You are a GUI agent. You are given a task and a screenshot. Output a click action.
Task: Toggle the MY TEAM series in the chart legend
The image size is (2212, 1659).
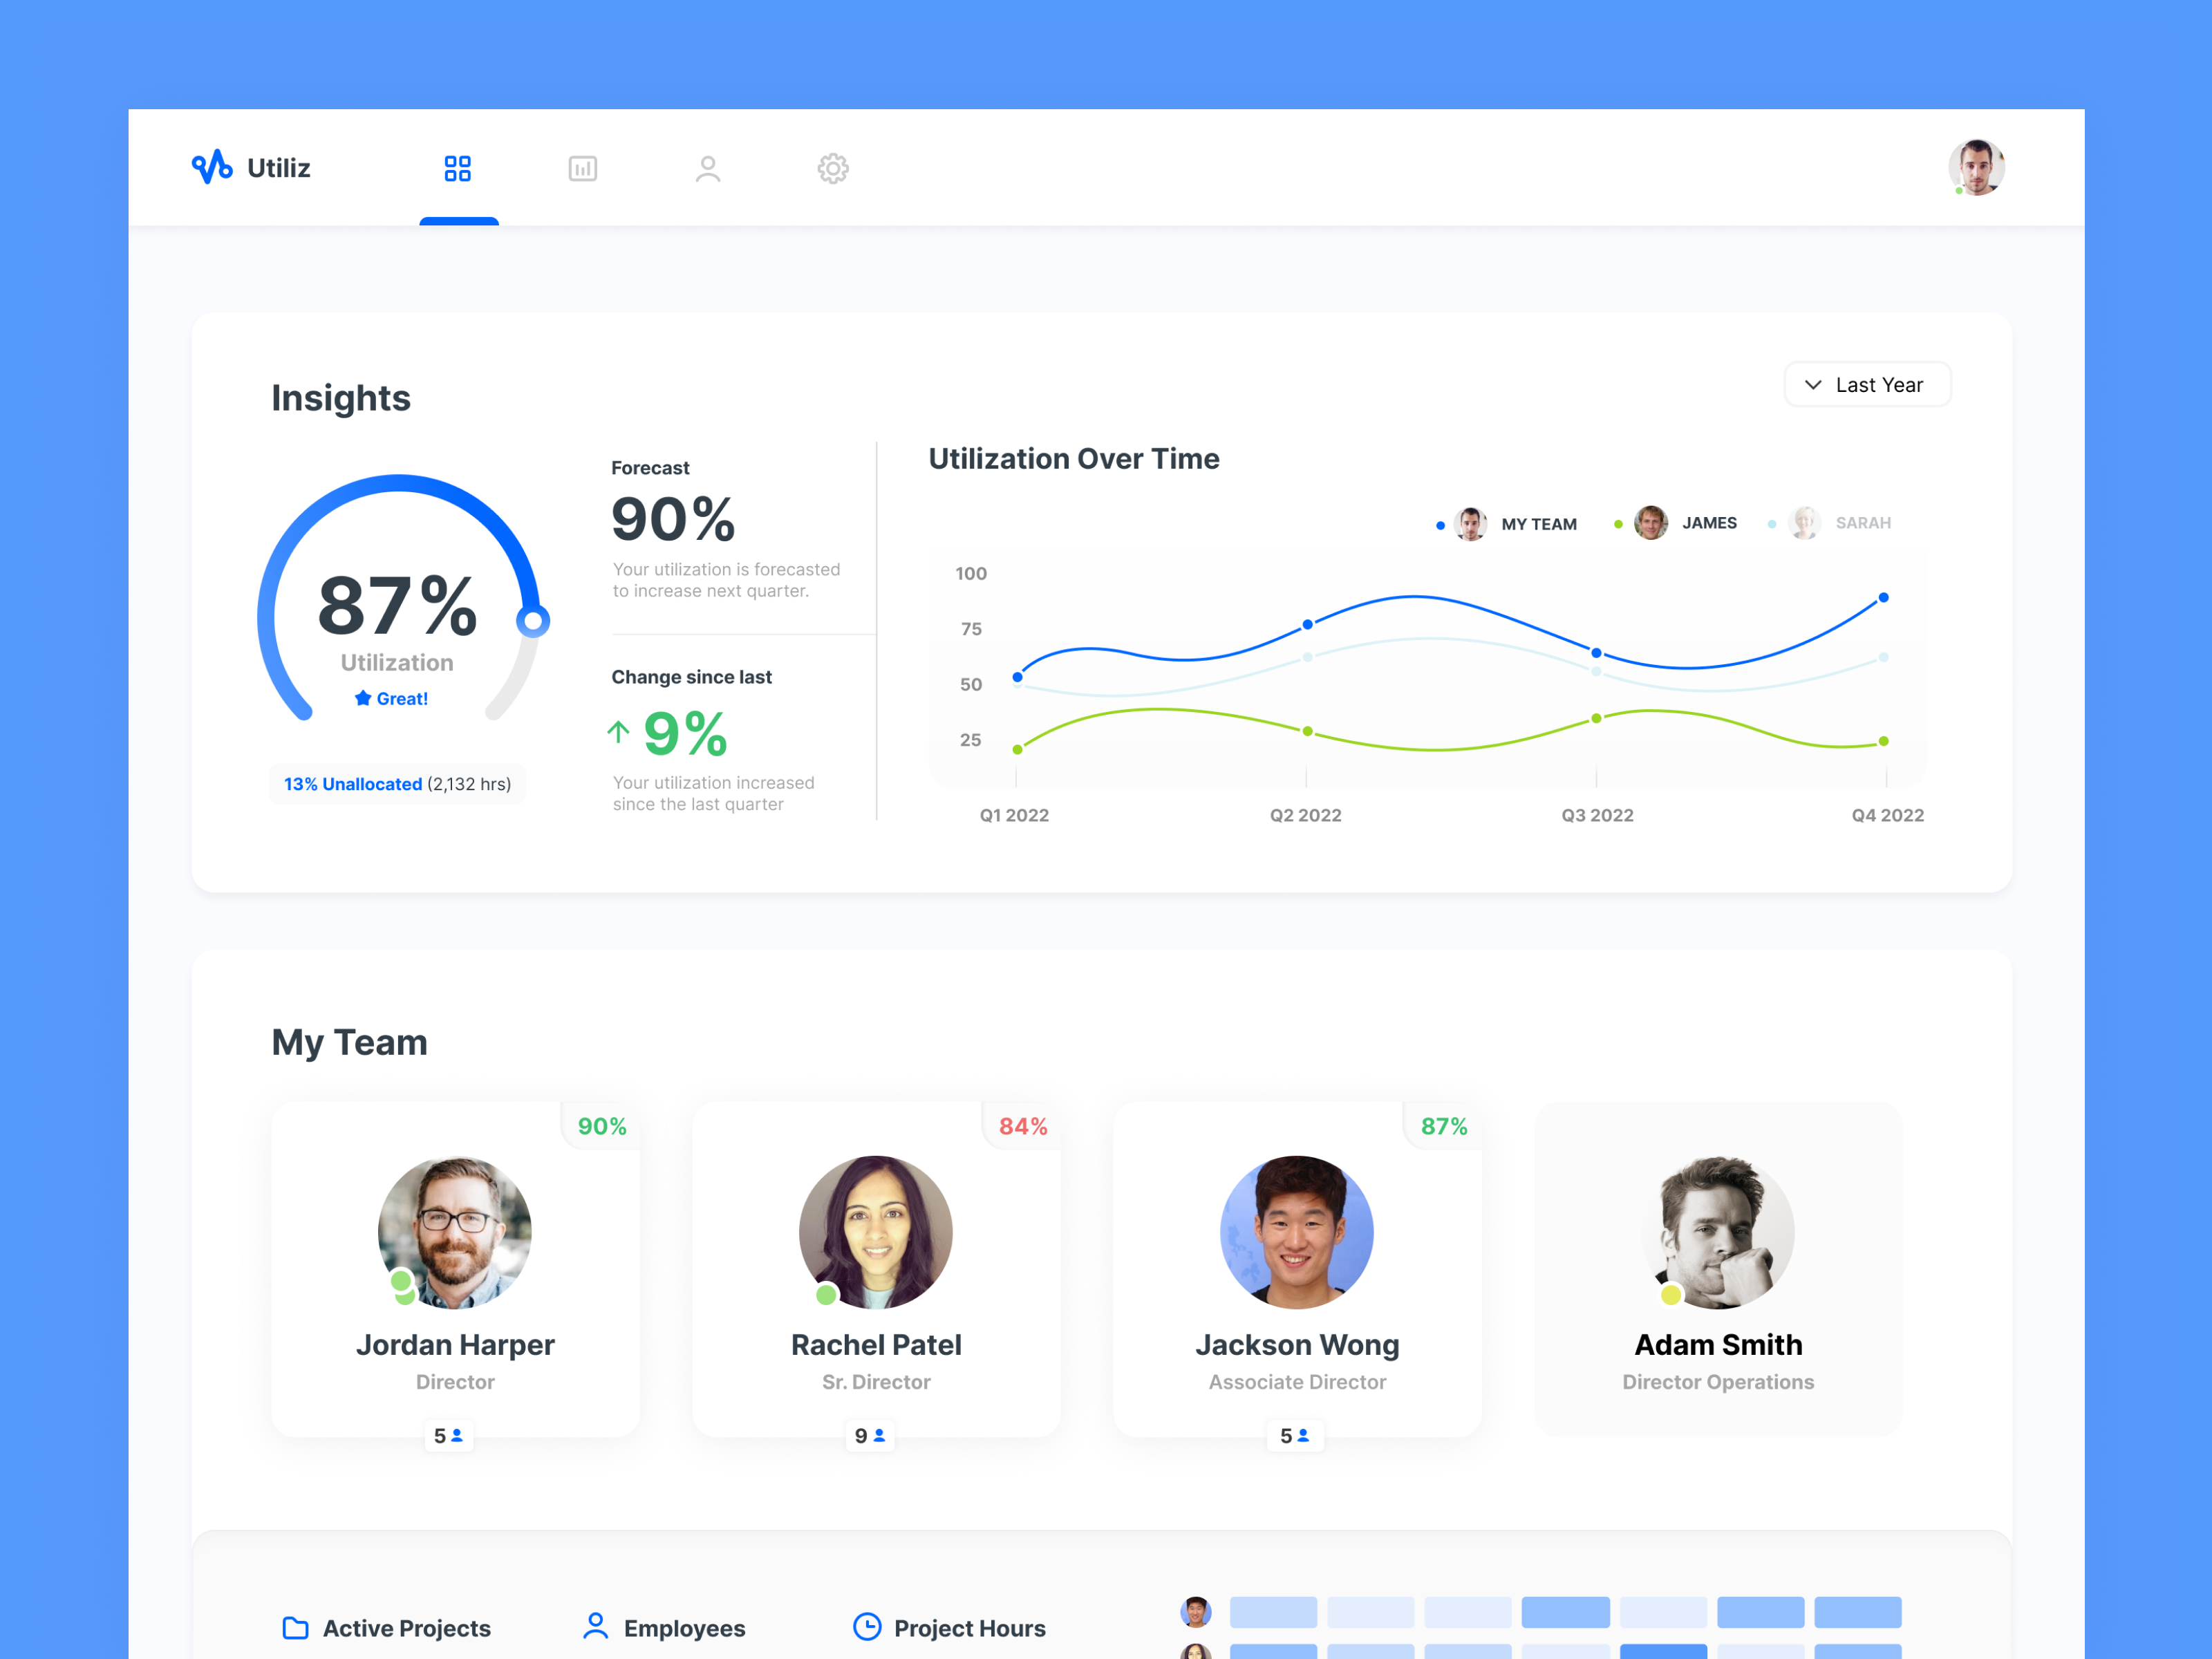[1508, 523]
